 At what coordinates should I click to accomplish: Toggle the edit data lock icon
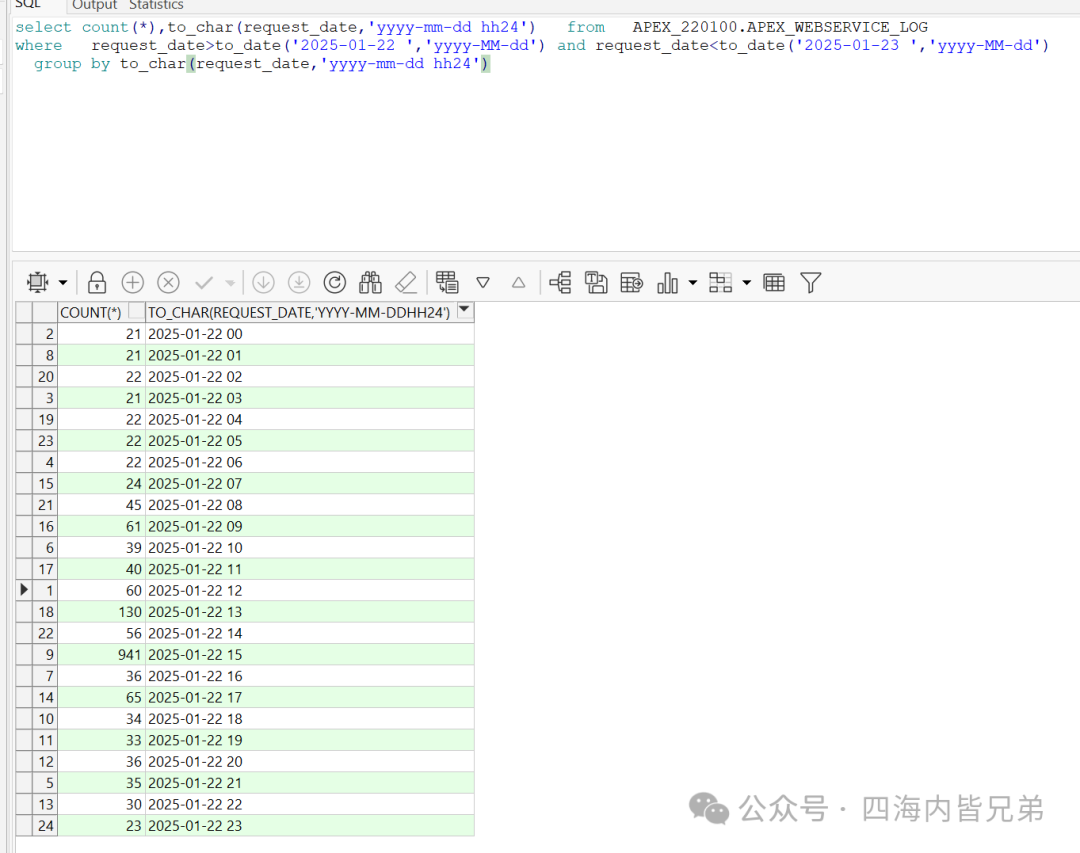coord(97,282)
